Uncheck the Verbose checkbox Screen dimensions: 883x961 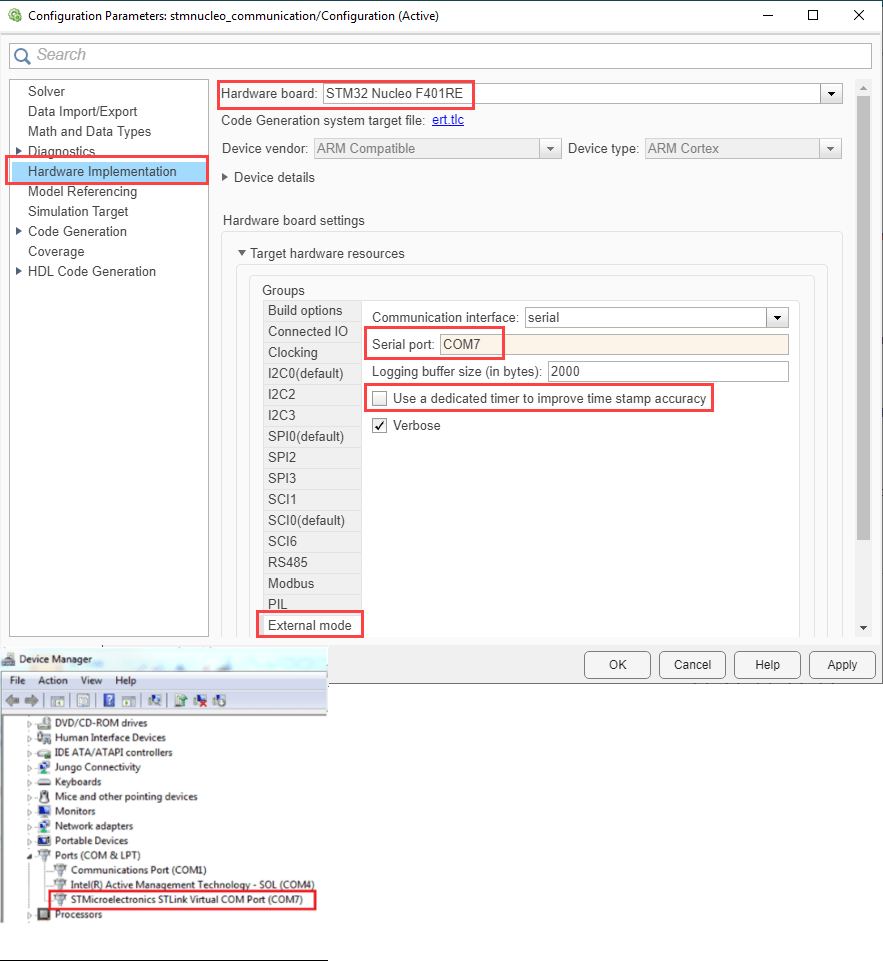click(380, 426)
